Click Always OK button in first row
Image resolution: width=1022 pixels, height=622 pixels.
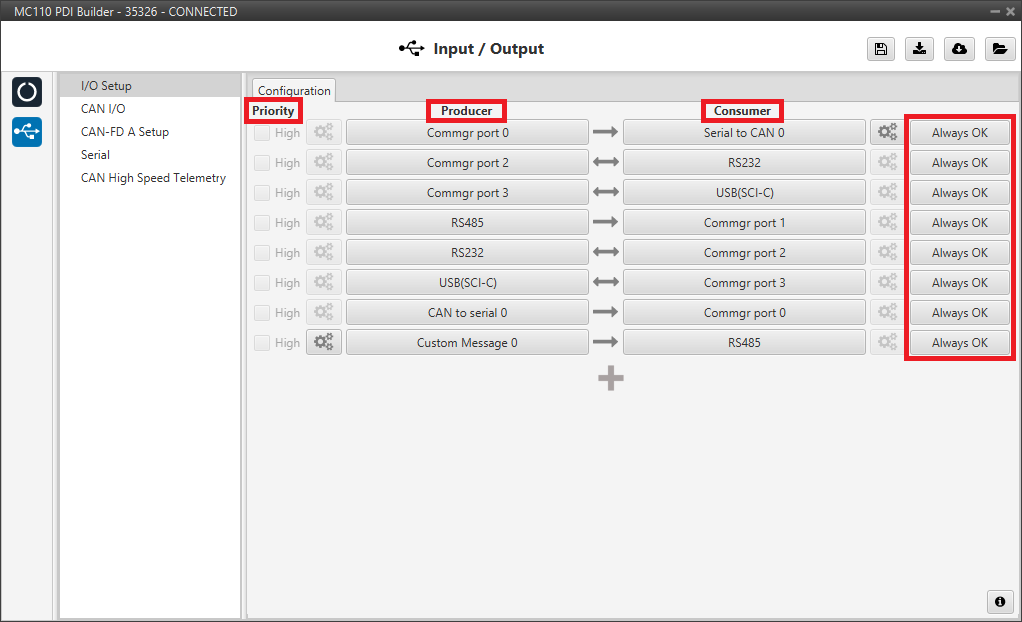[959, 132]
